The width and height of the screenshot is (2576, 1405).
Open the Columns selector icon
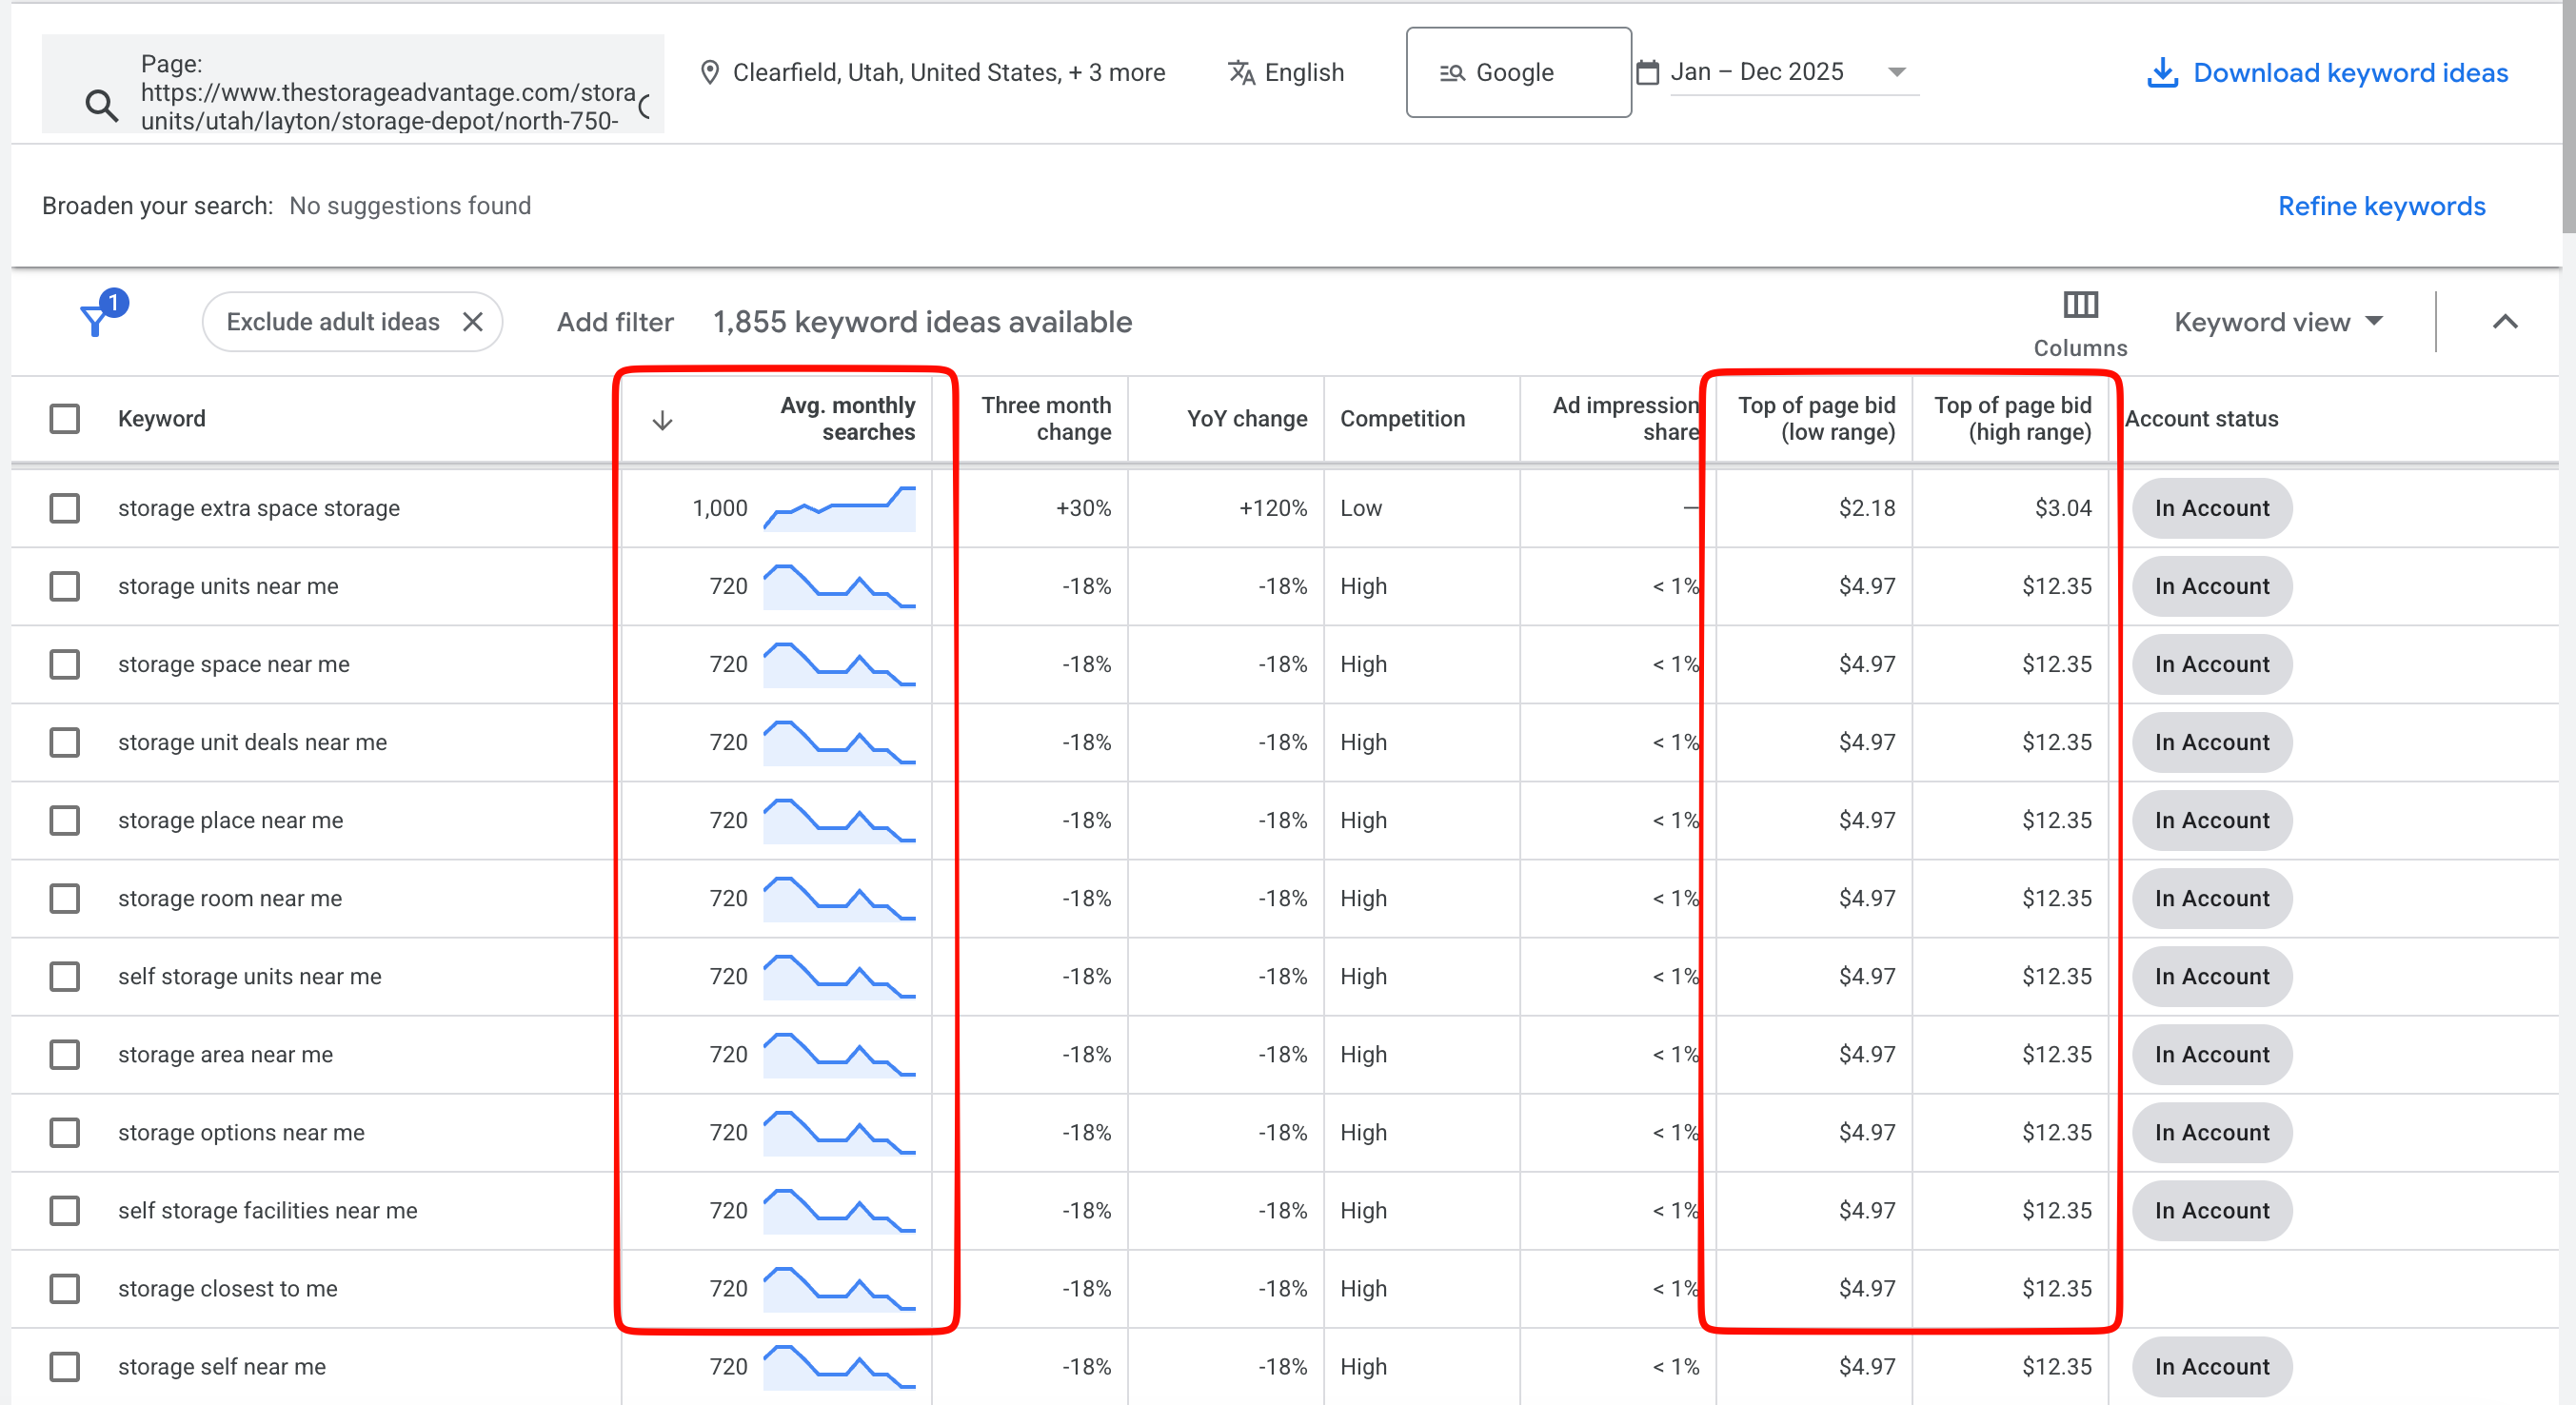point(2080,304)
